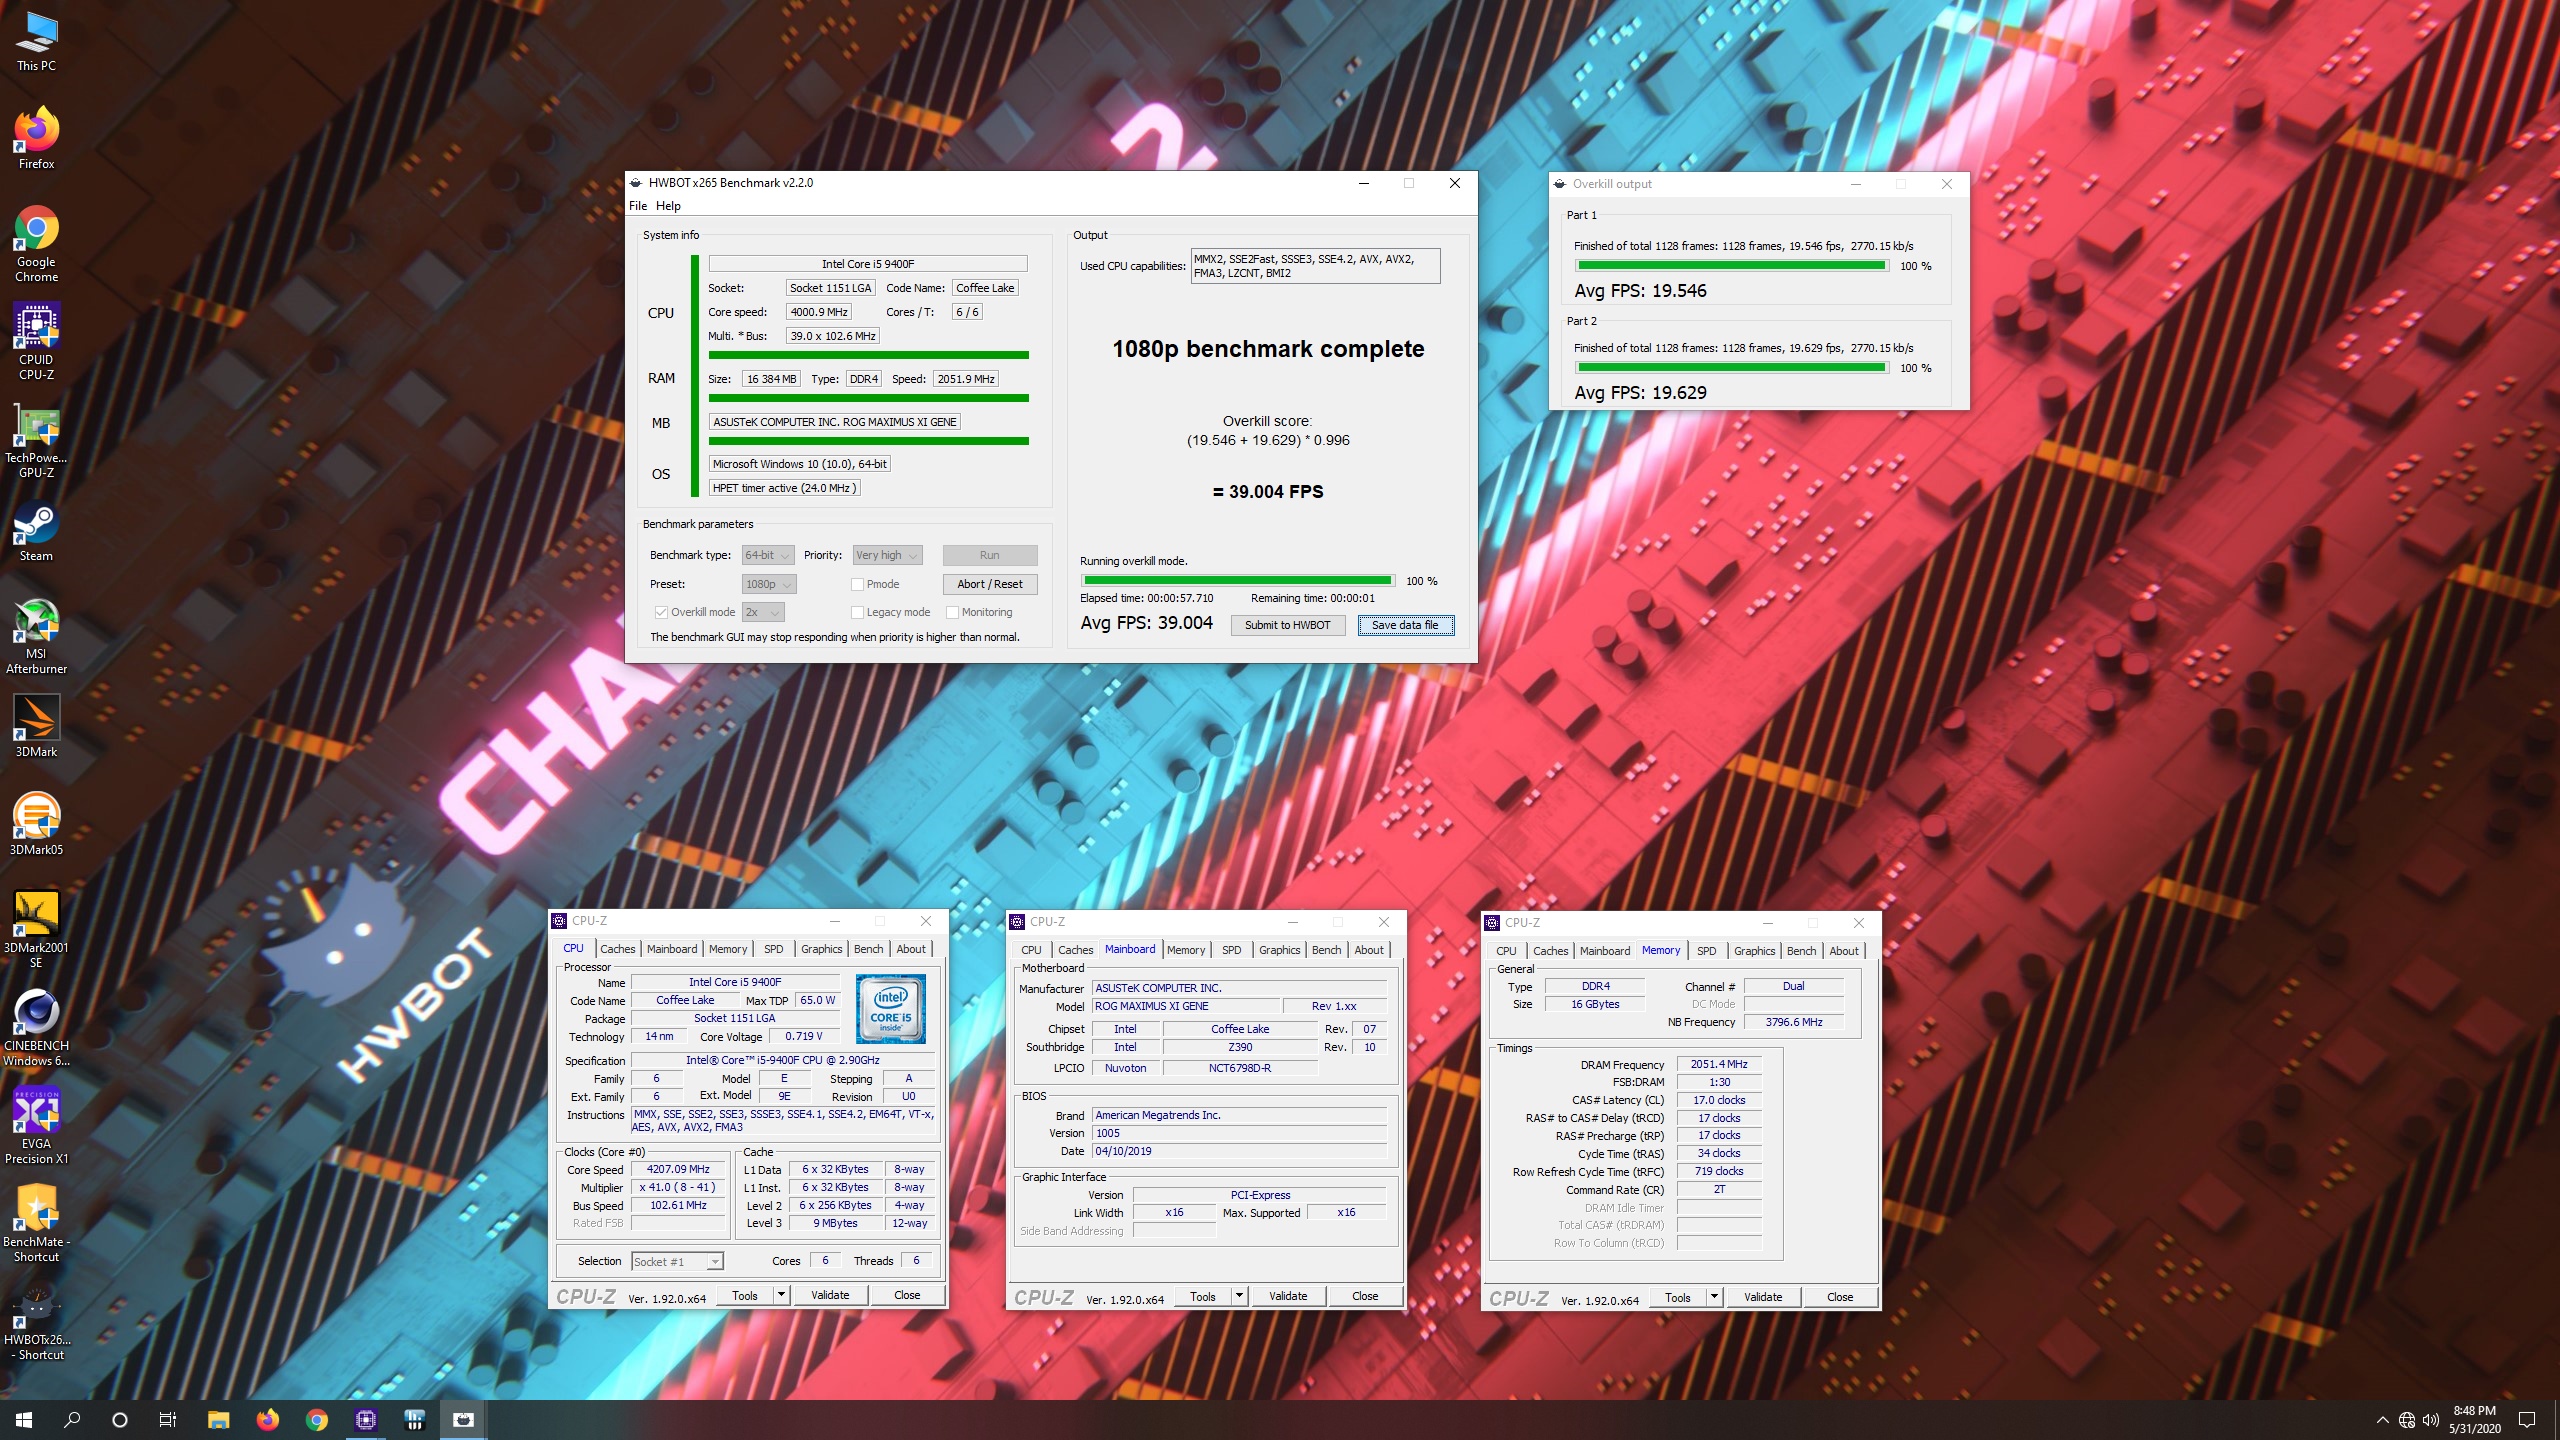Open taskbar clock and date
The image size is (2560, 1440).
point(2474,1420)
